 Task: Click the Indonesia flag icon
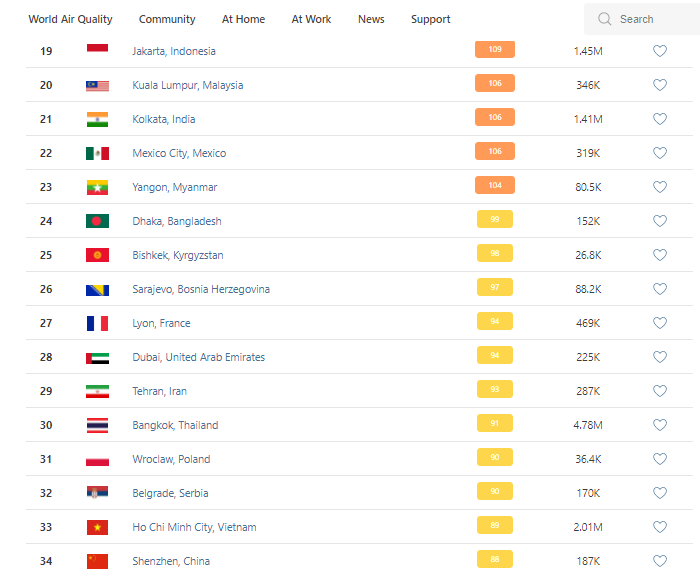97,50
